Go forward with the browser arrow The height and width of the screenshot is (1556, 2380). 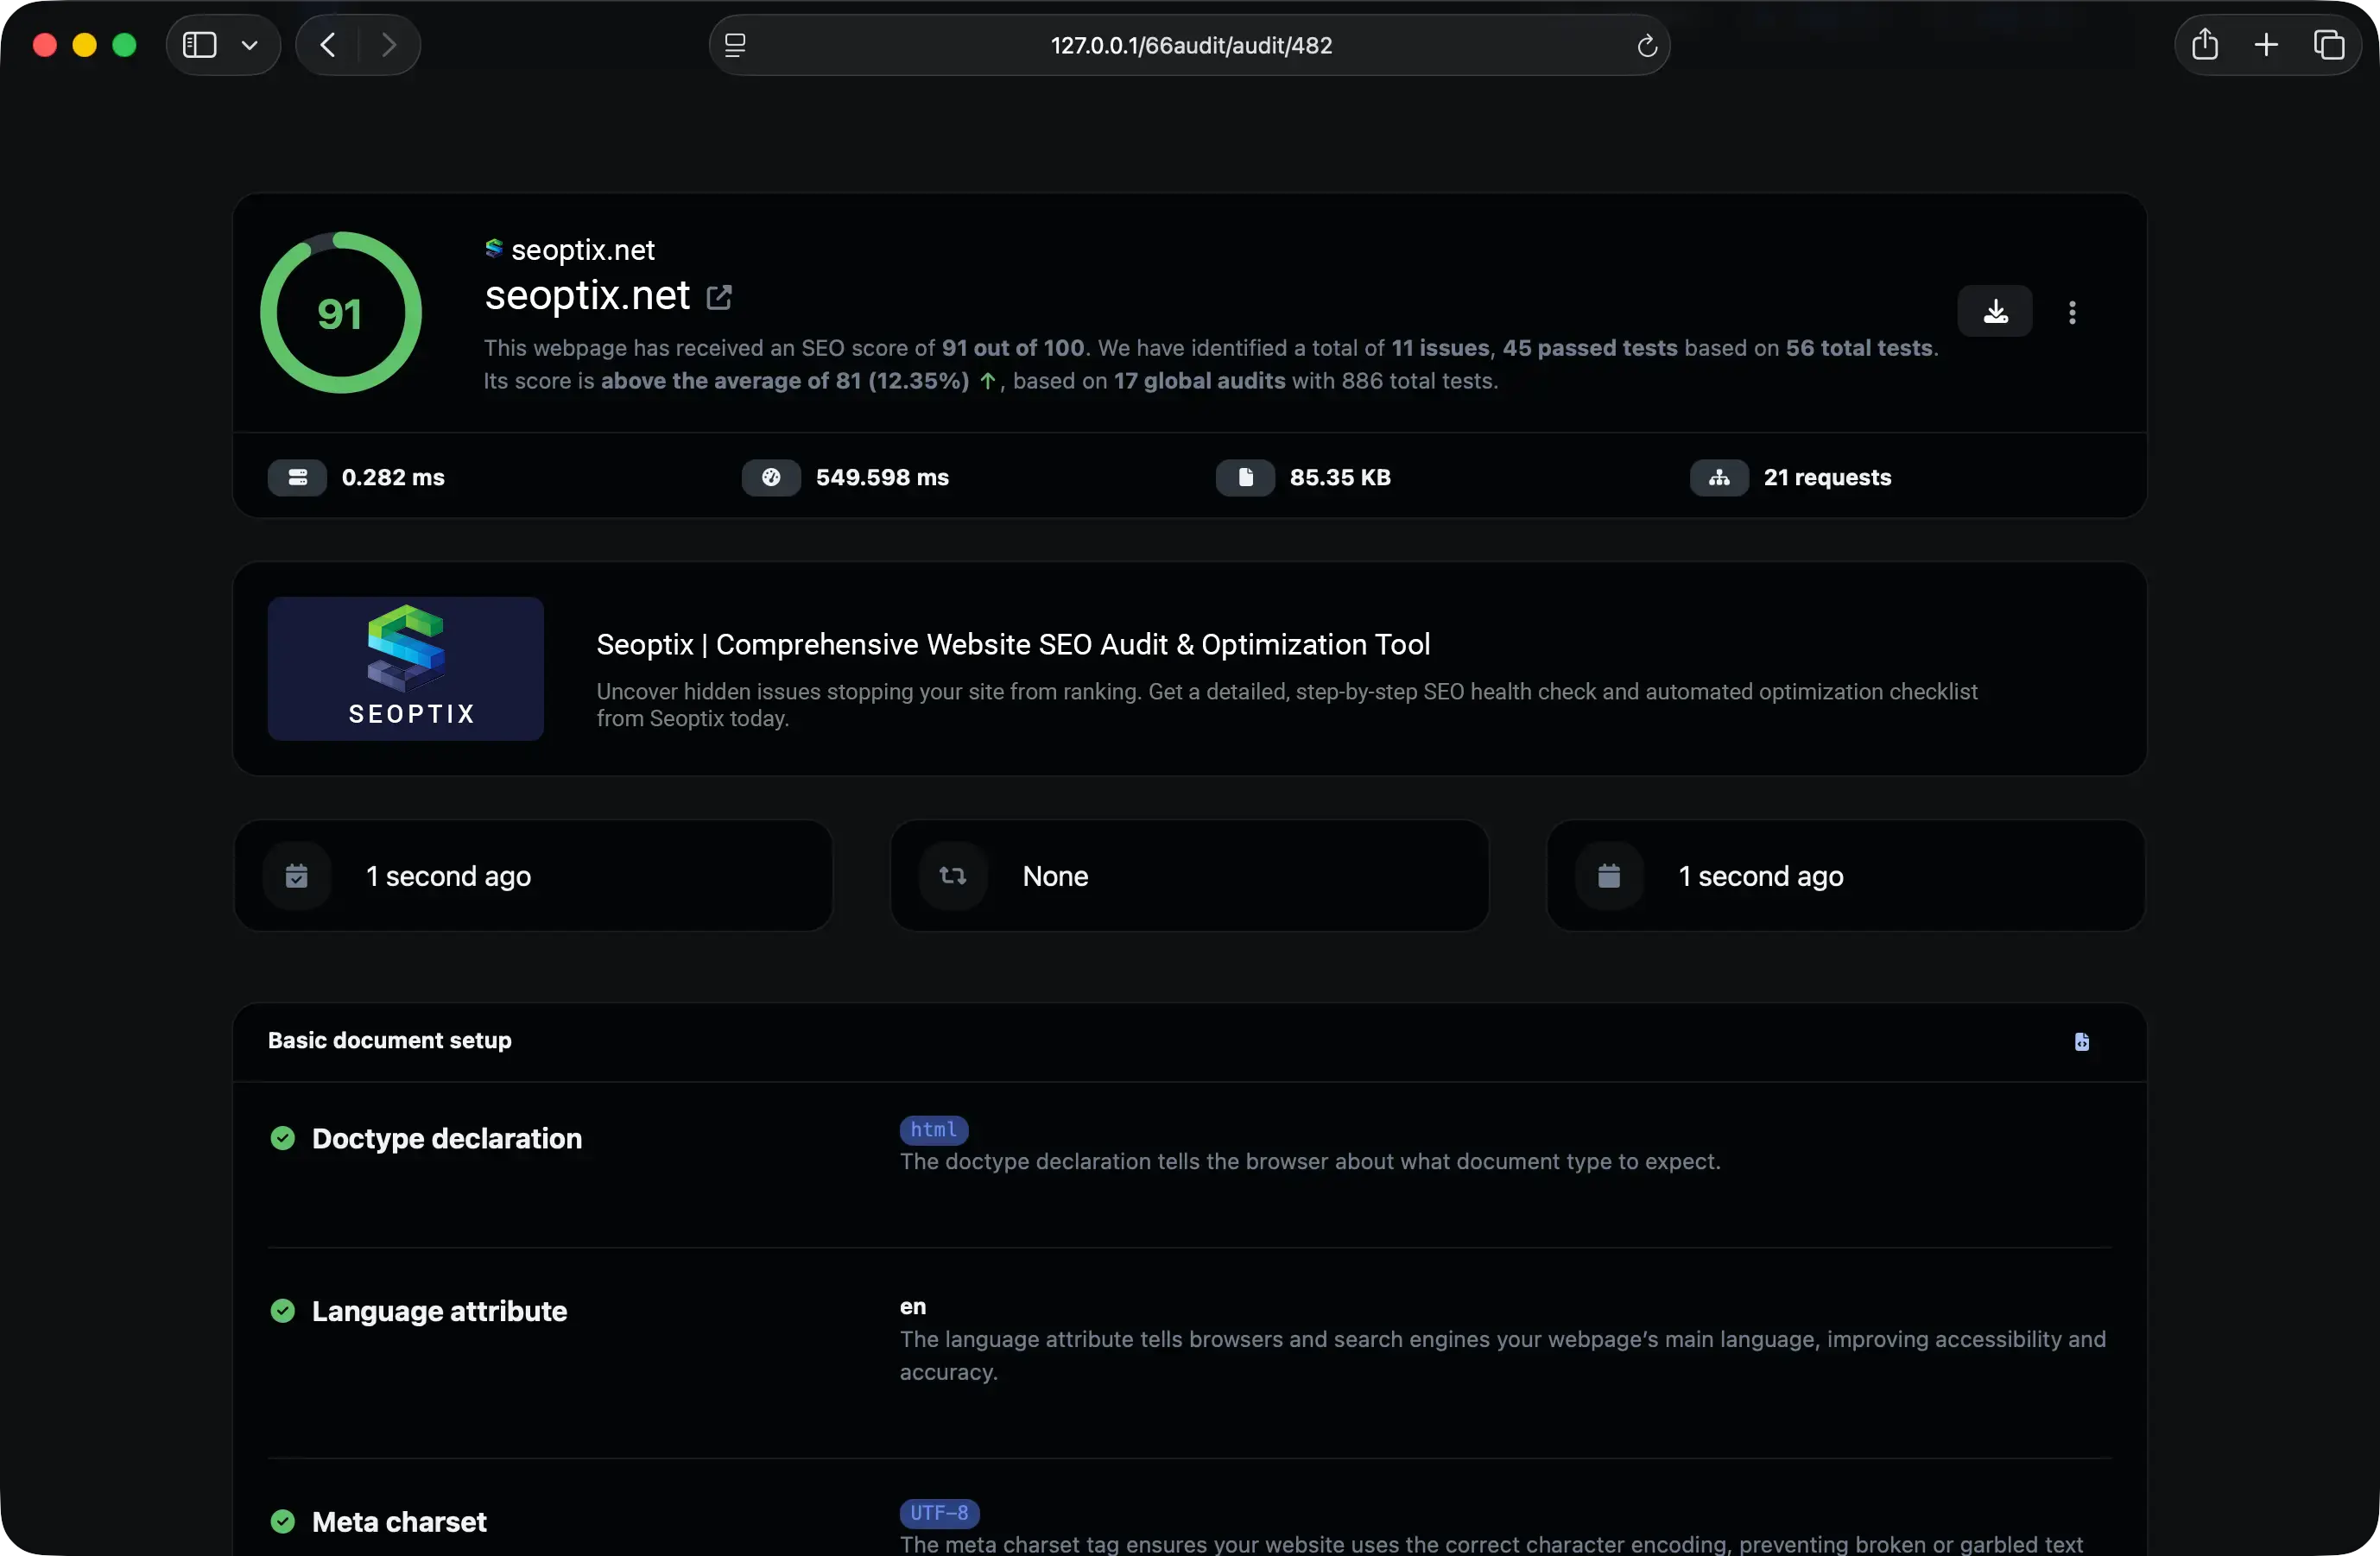388,45
